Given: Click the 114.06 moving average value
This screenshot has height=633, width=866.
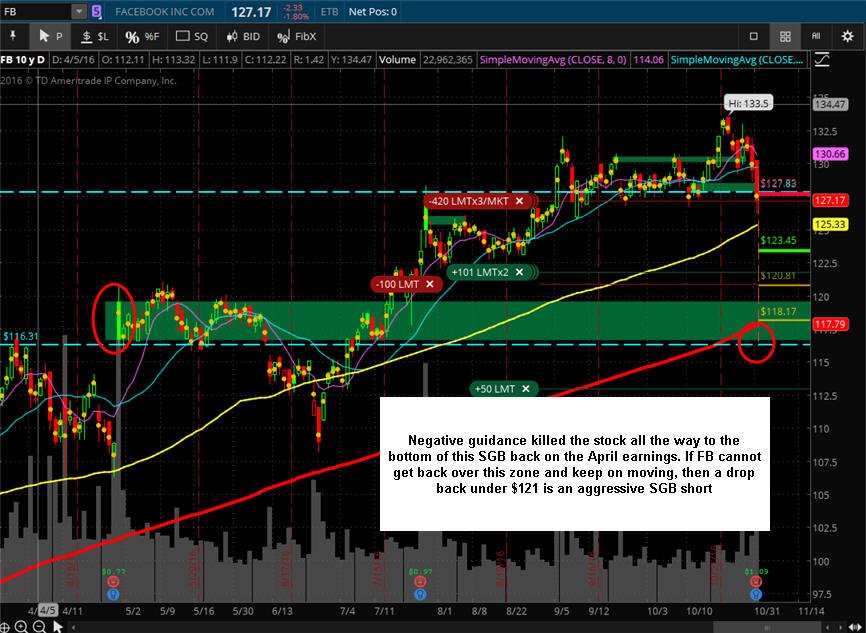Looking at the screenshot, I should [648, 60].
